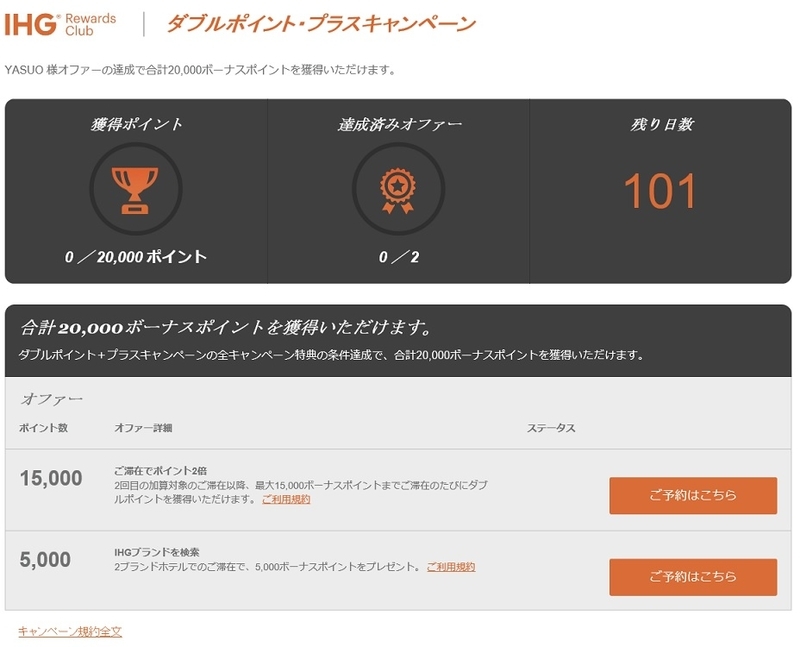Image resolution: width=800 pixels, height=647 pixels.
Task: Click the 合計20,000ボーナスポイント banner heading
Action: click(x=226, y=327)
